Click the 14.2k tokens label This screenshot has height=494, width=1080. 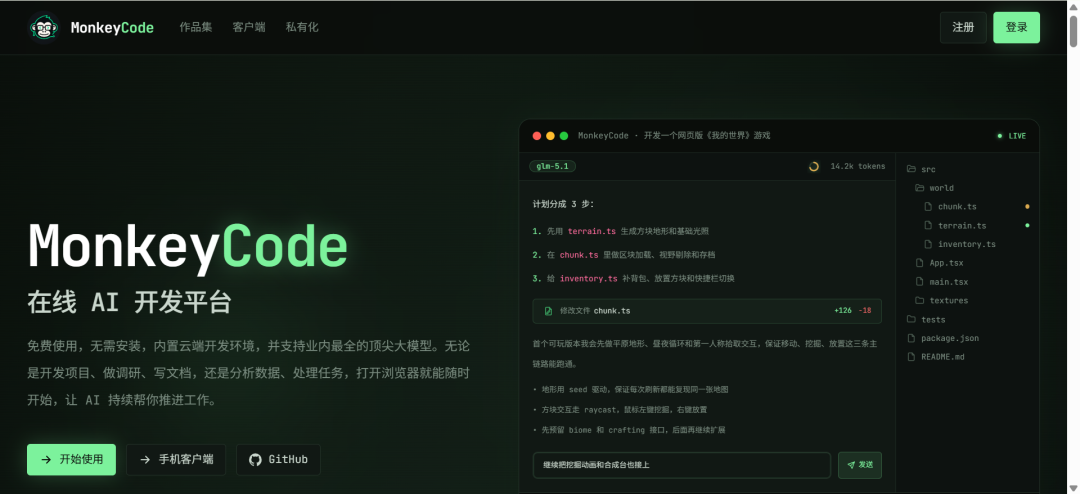tap(858, 166)
